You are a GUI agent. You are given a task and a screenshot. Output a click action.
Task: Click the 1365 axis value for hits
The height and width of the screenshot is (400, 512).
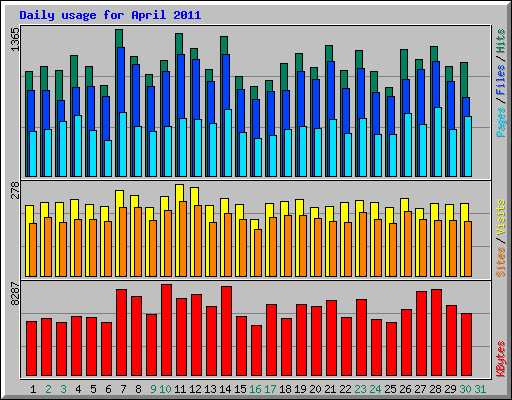pos(15,40)
